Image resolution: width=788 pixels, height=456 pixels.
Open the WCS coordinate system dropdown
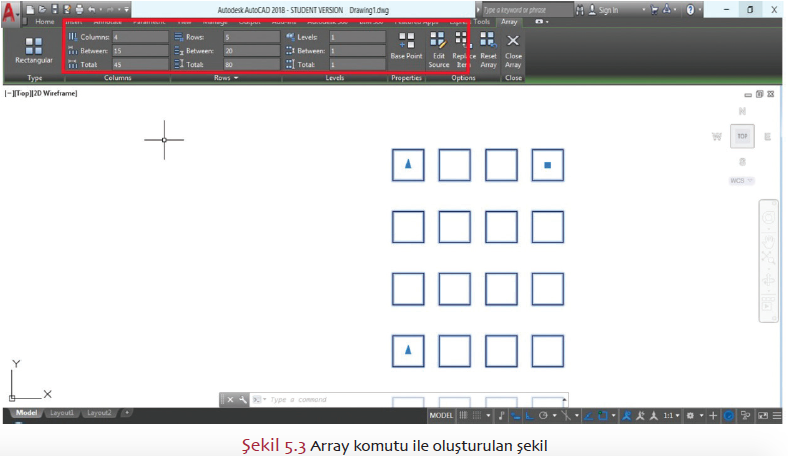742,181
